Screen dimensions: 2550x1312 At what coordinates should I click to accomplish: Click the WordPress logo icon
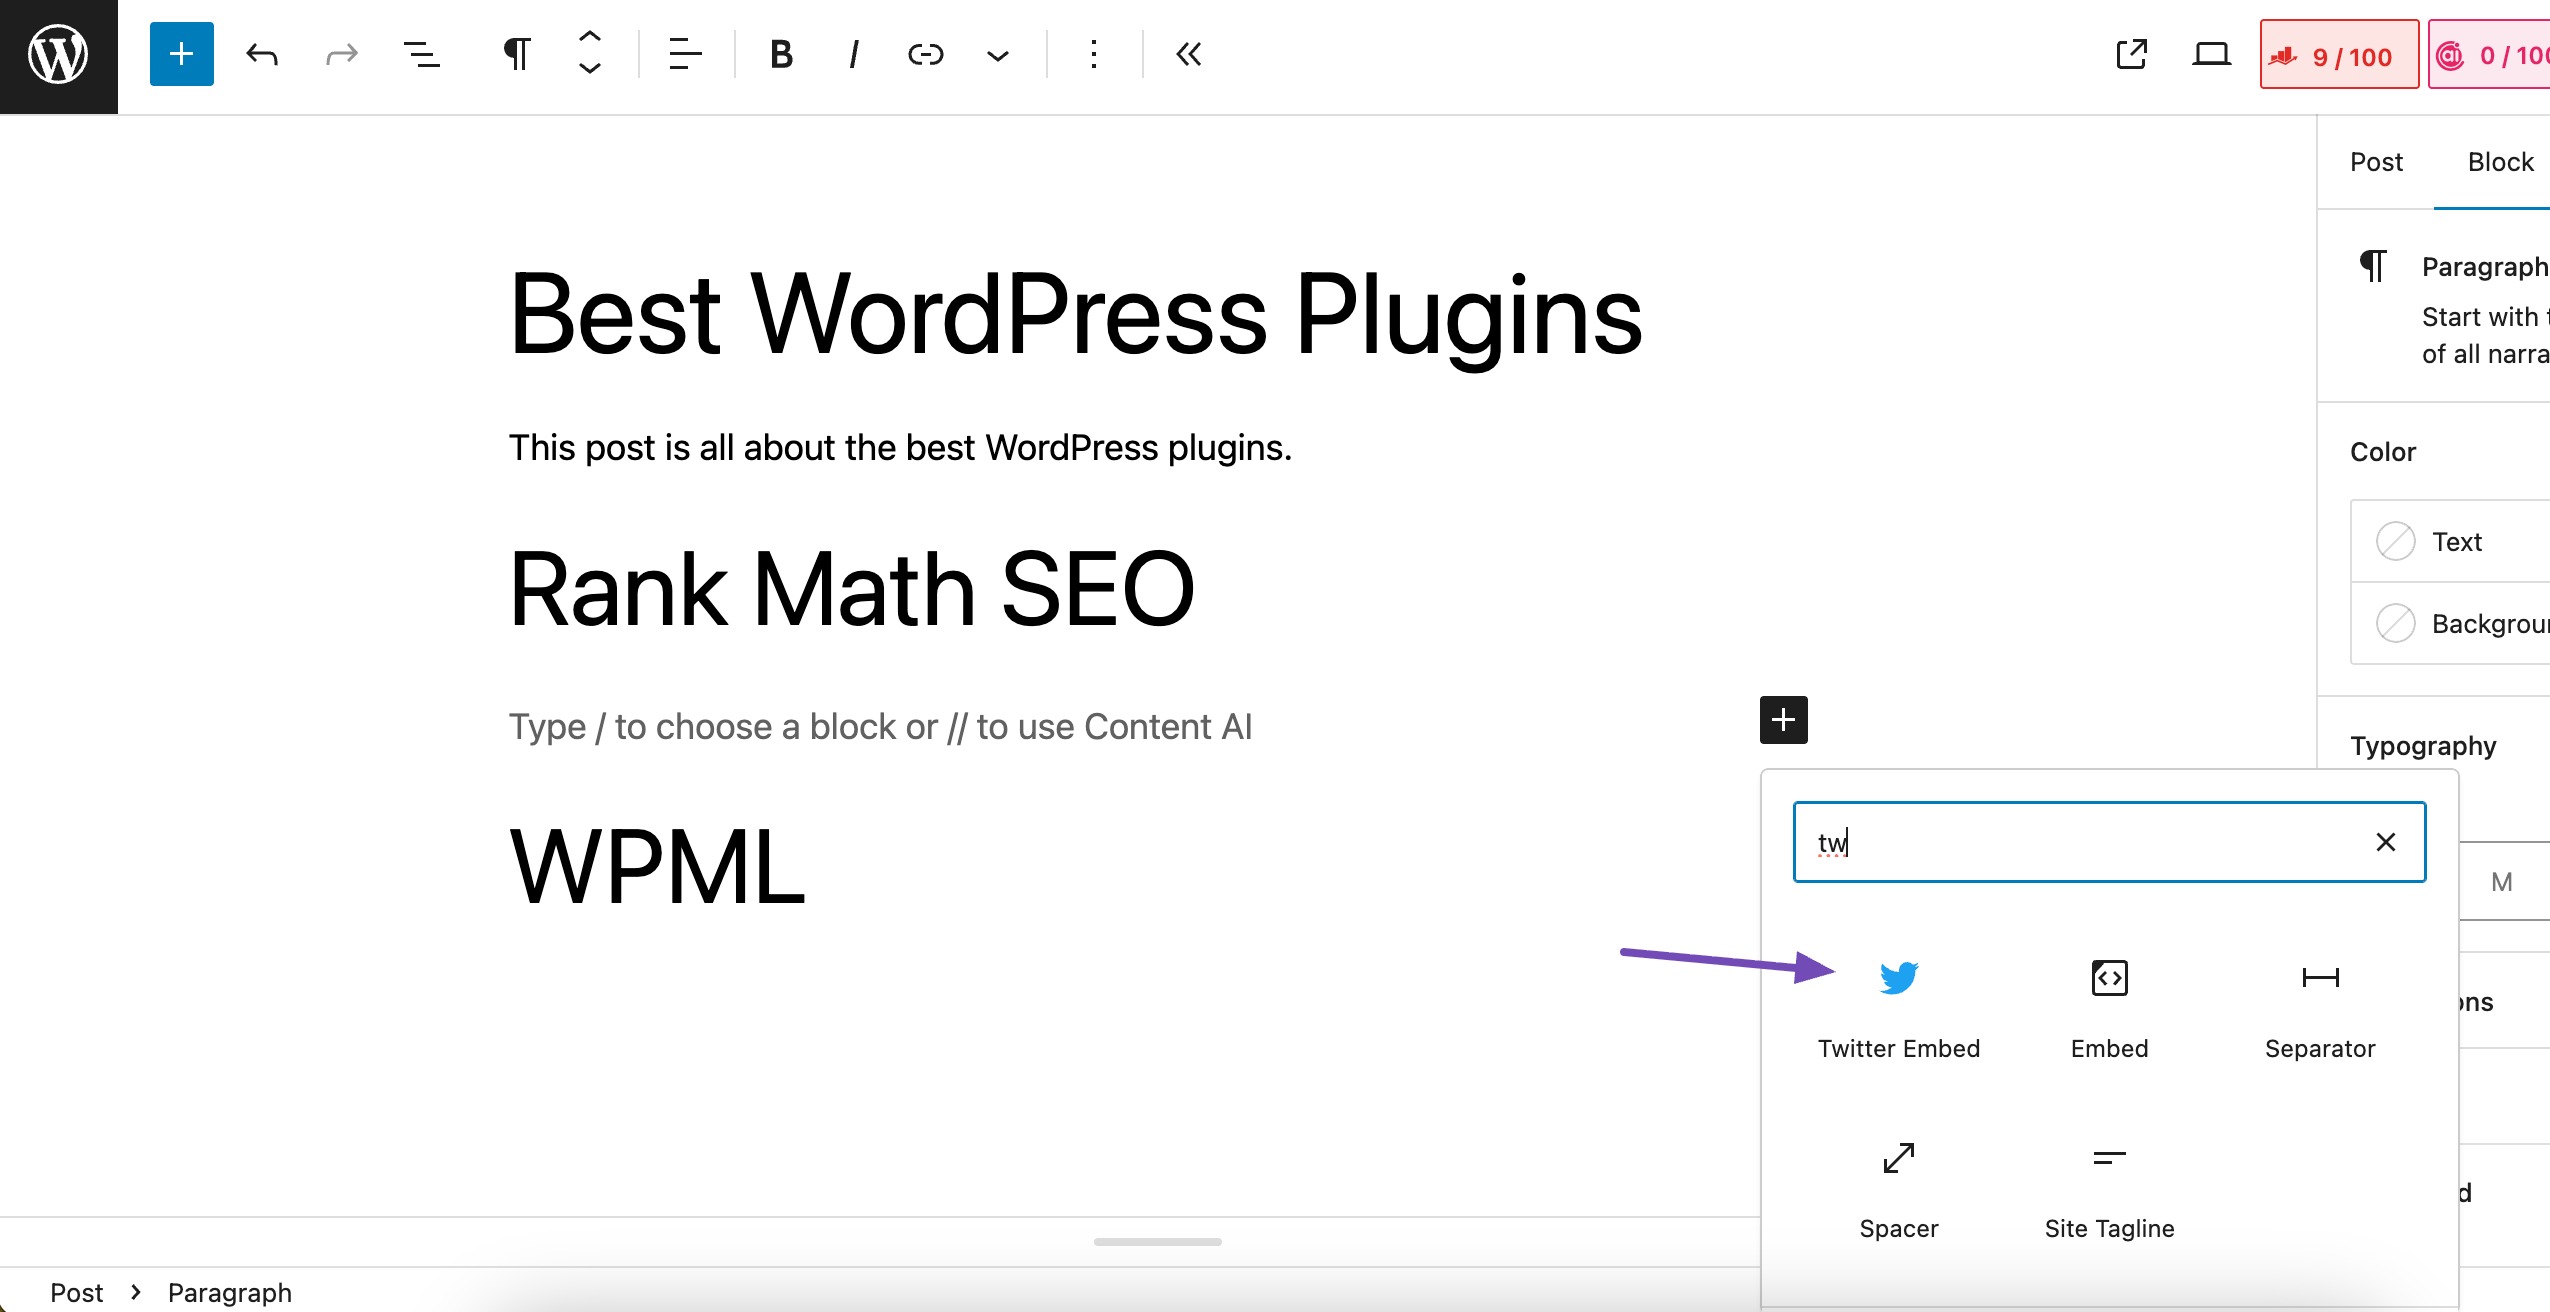coord(58,56)
